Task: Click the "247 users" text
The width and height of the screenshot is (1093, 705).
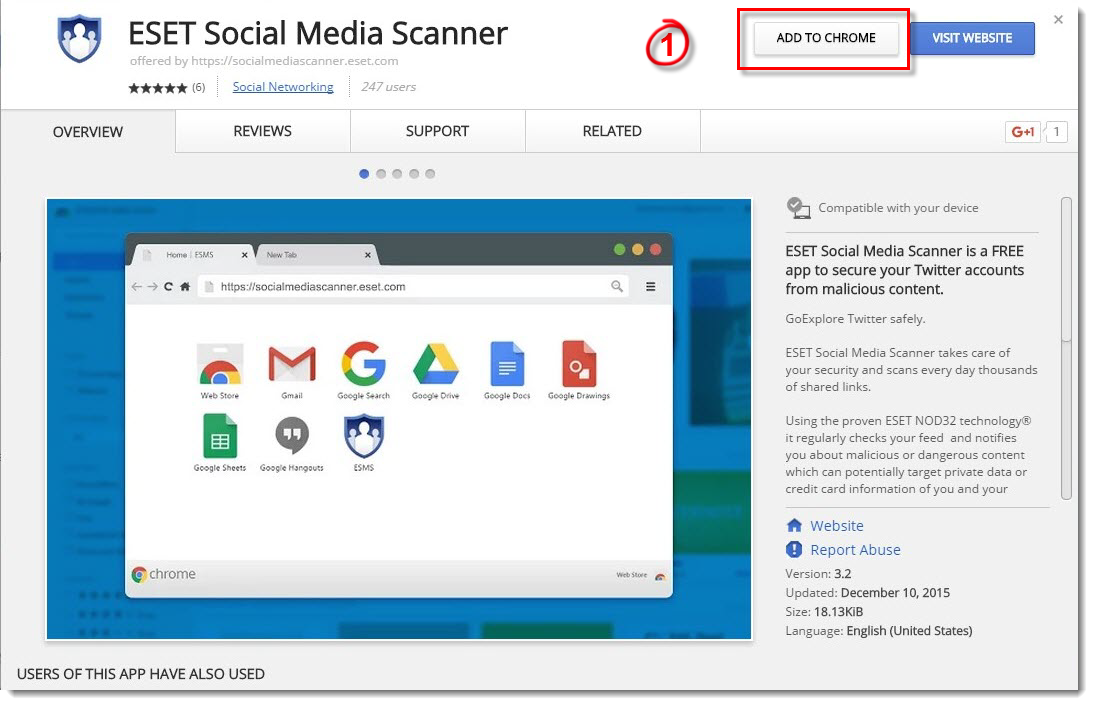Action: pyautogui.click(x=388, y=86)
